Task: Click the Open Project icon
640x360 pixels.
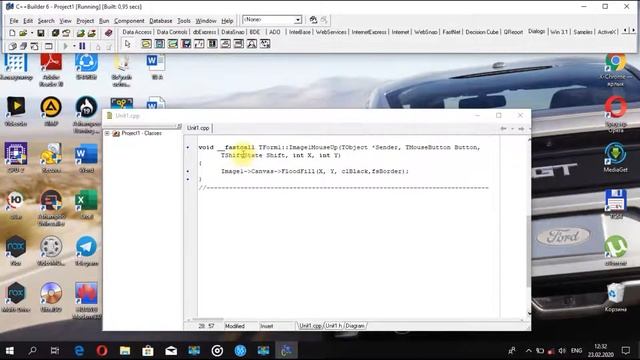Action: pyautogui.click(x=66, y=33)
